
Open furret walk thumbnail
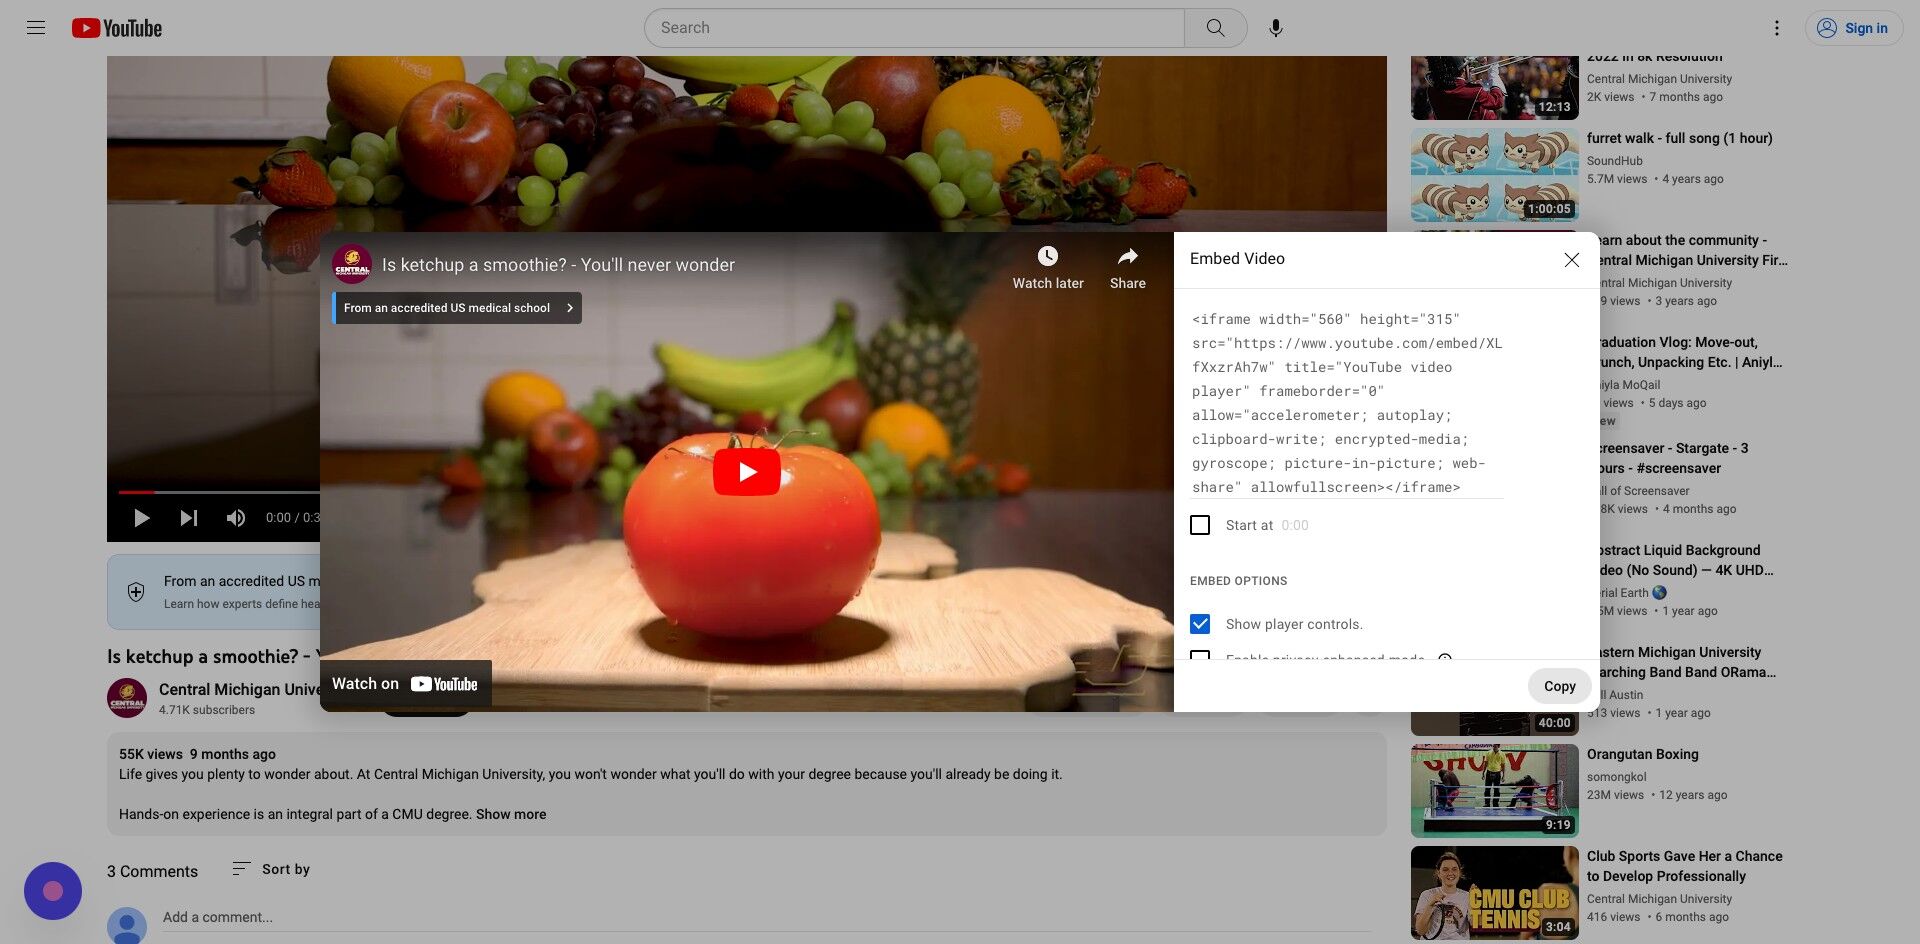click(x=1494, y=175)
